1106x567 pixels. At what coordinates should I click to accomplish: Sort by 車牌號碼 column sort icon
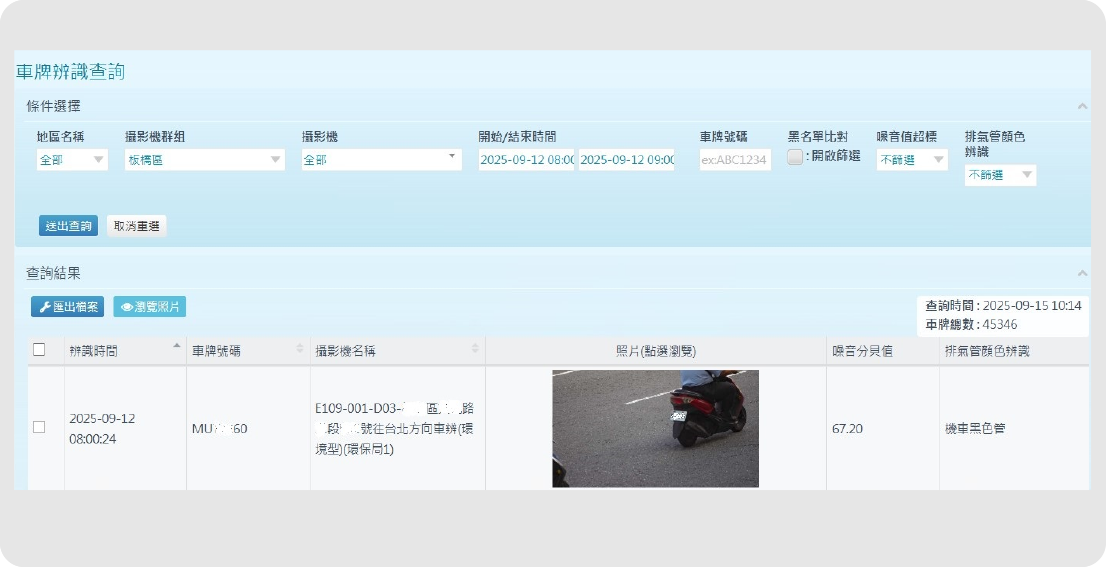pyautogui.click(x=300, y=349)
